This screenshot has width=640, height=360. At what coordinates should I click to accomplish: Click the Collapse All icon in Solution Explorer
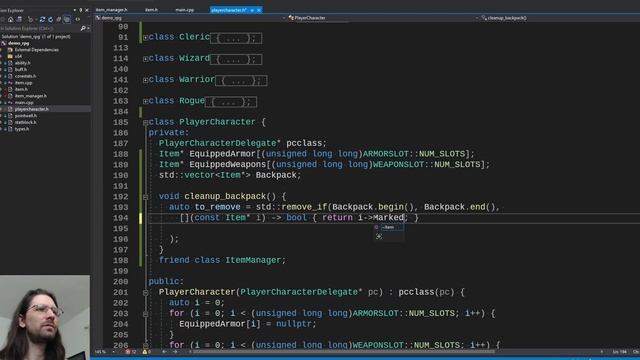[x=58, y=19]
